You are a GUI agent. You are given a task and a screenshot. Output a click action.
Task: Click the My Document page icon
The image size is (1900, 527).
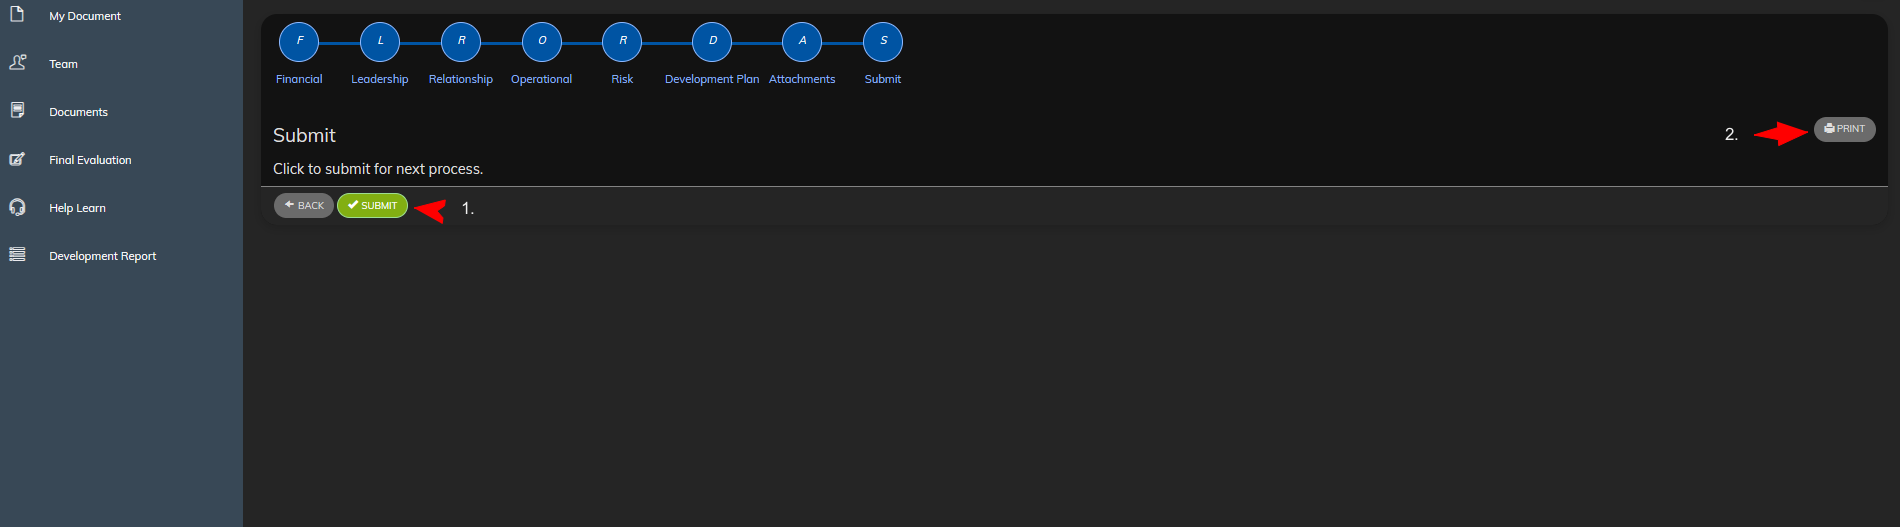coord(17,14)
